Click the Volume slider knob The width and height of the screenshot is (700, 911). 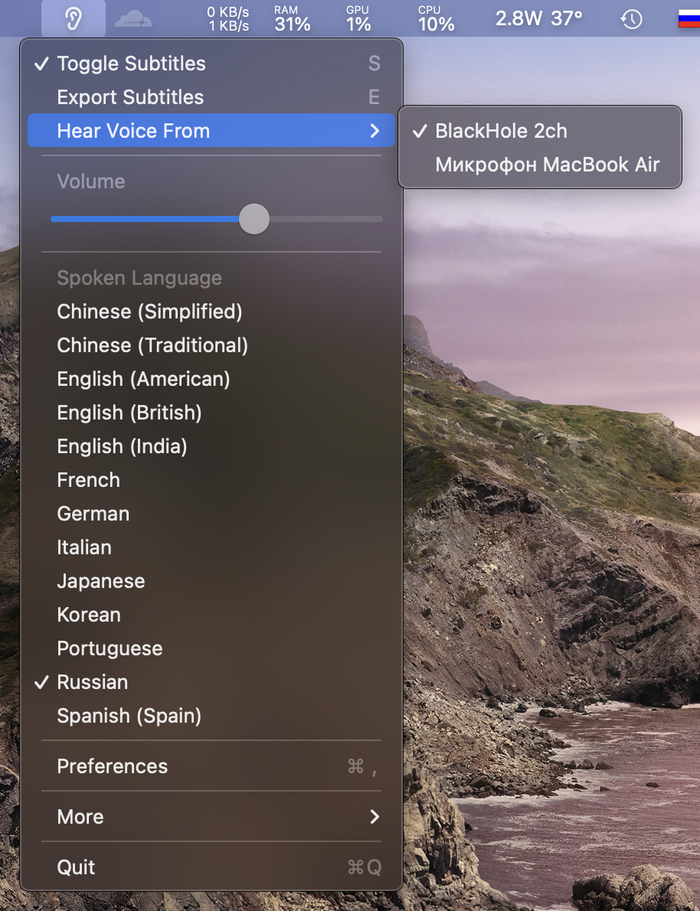pyautogui.click(x=254, y=219)
